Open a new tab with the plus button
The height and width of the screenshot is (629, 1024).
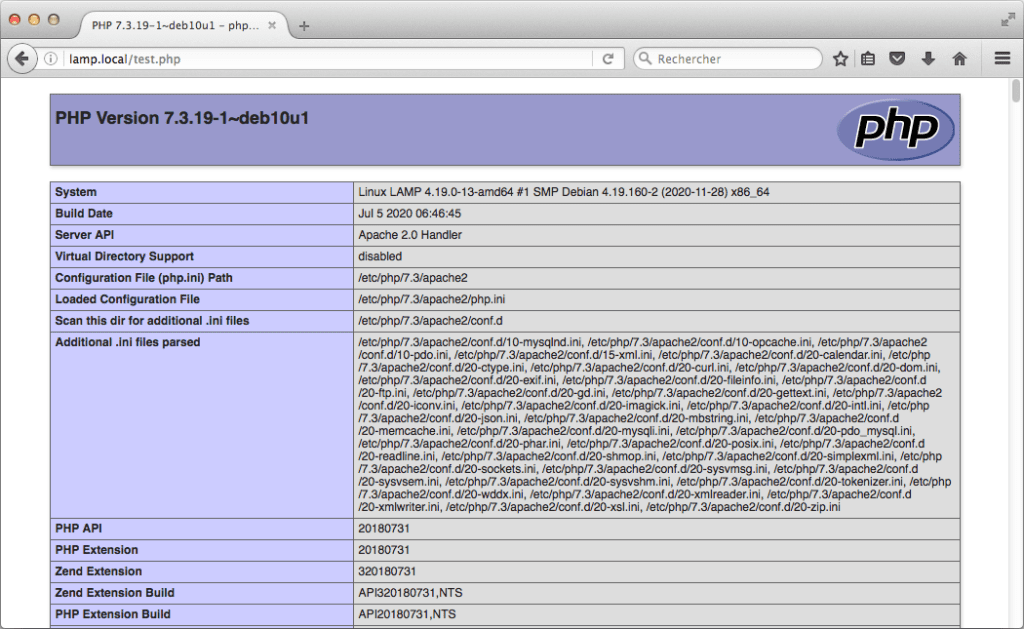click(x=303, y=27)
